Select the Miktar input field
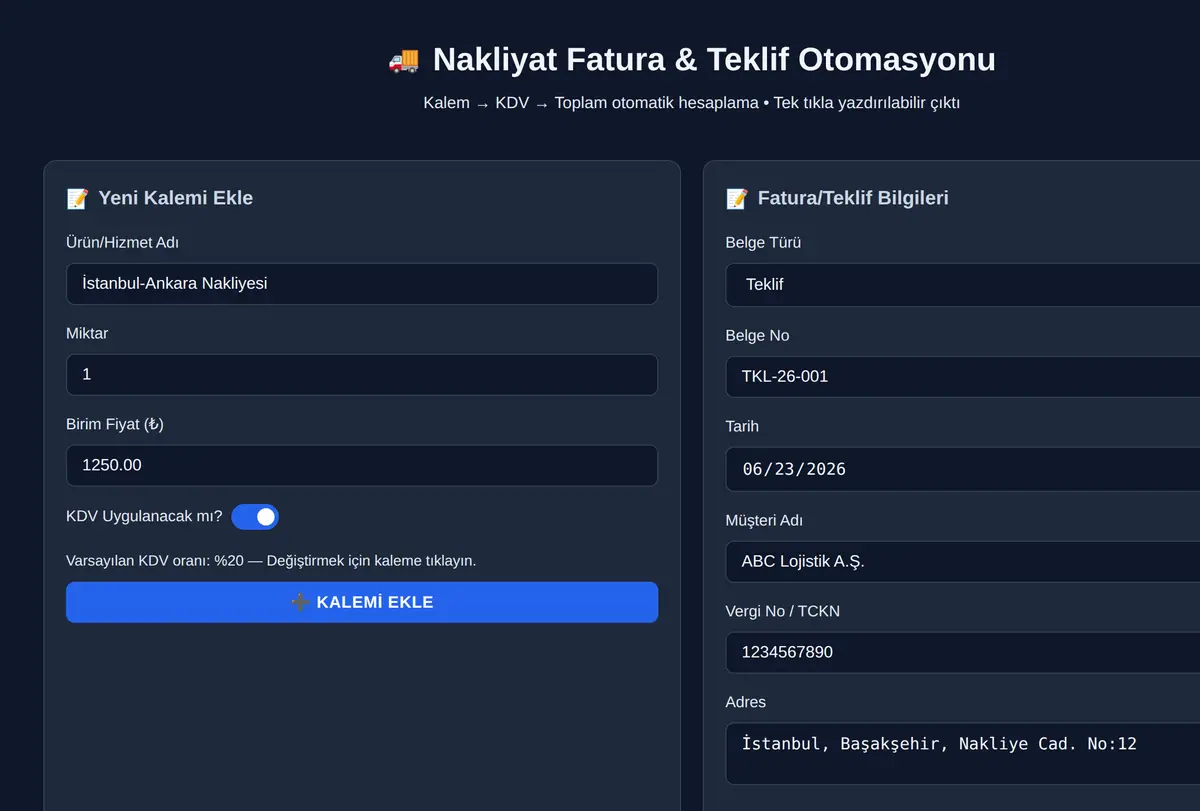This screenshot has width=1200, height=811. tap(362, 375)
